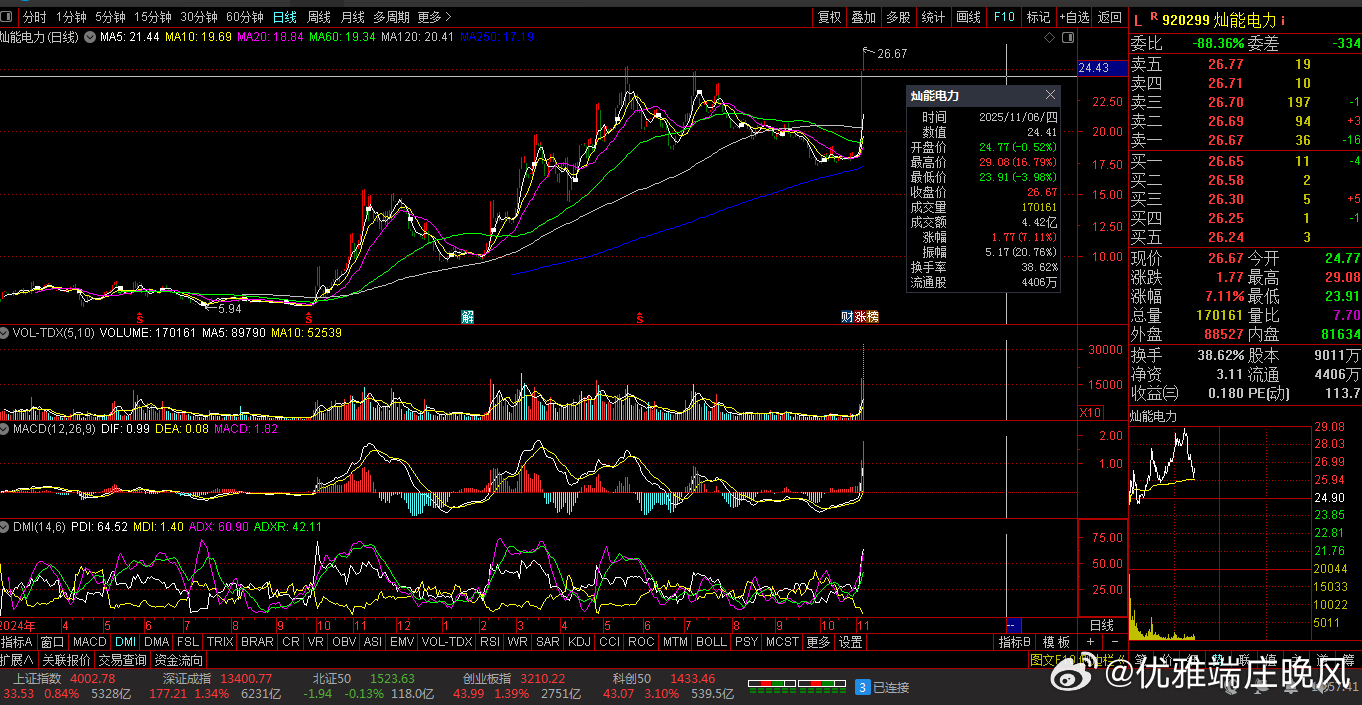This screenshot has width=1362, height=705.
Task: Expand the 更多 timeframe options
Action: (x=434, y=17)
